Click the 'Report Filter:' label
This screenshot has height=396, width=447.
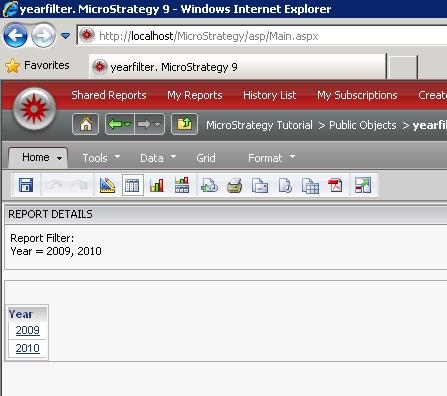[42, 238]
